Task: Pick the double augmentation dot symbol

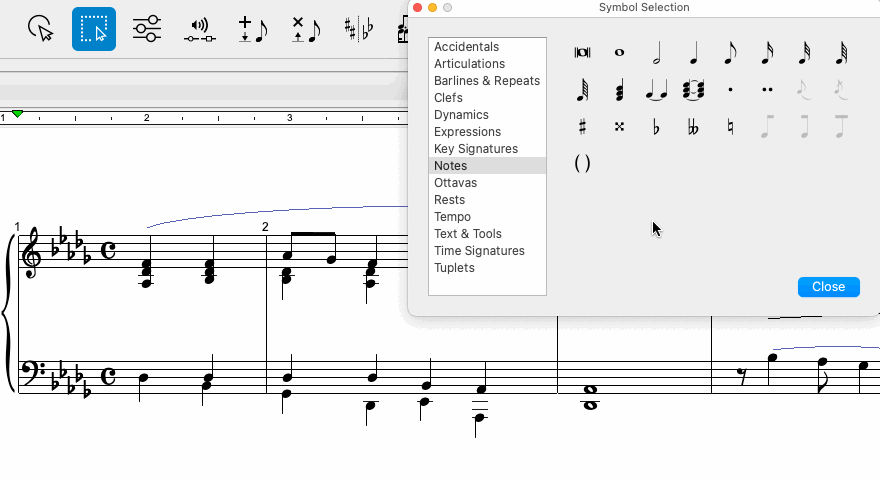Action: [767, 90]
